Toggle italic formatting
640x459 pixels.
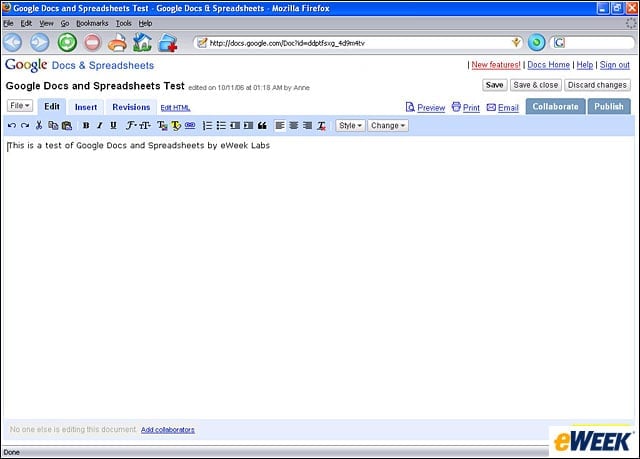pyautogui.click(x=100, y=126)
